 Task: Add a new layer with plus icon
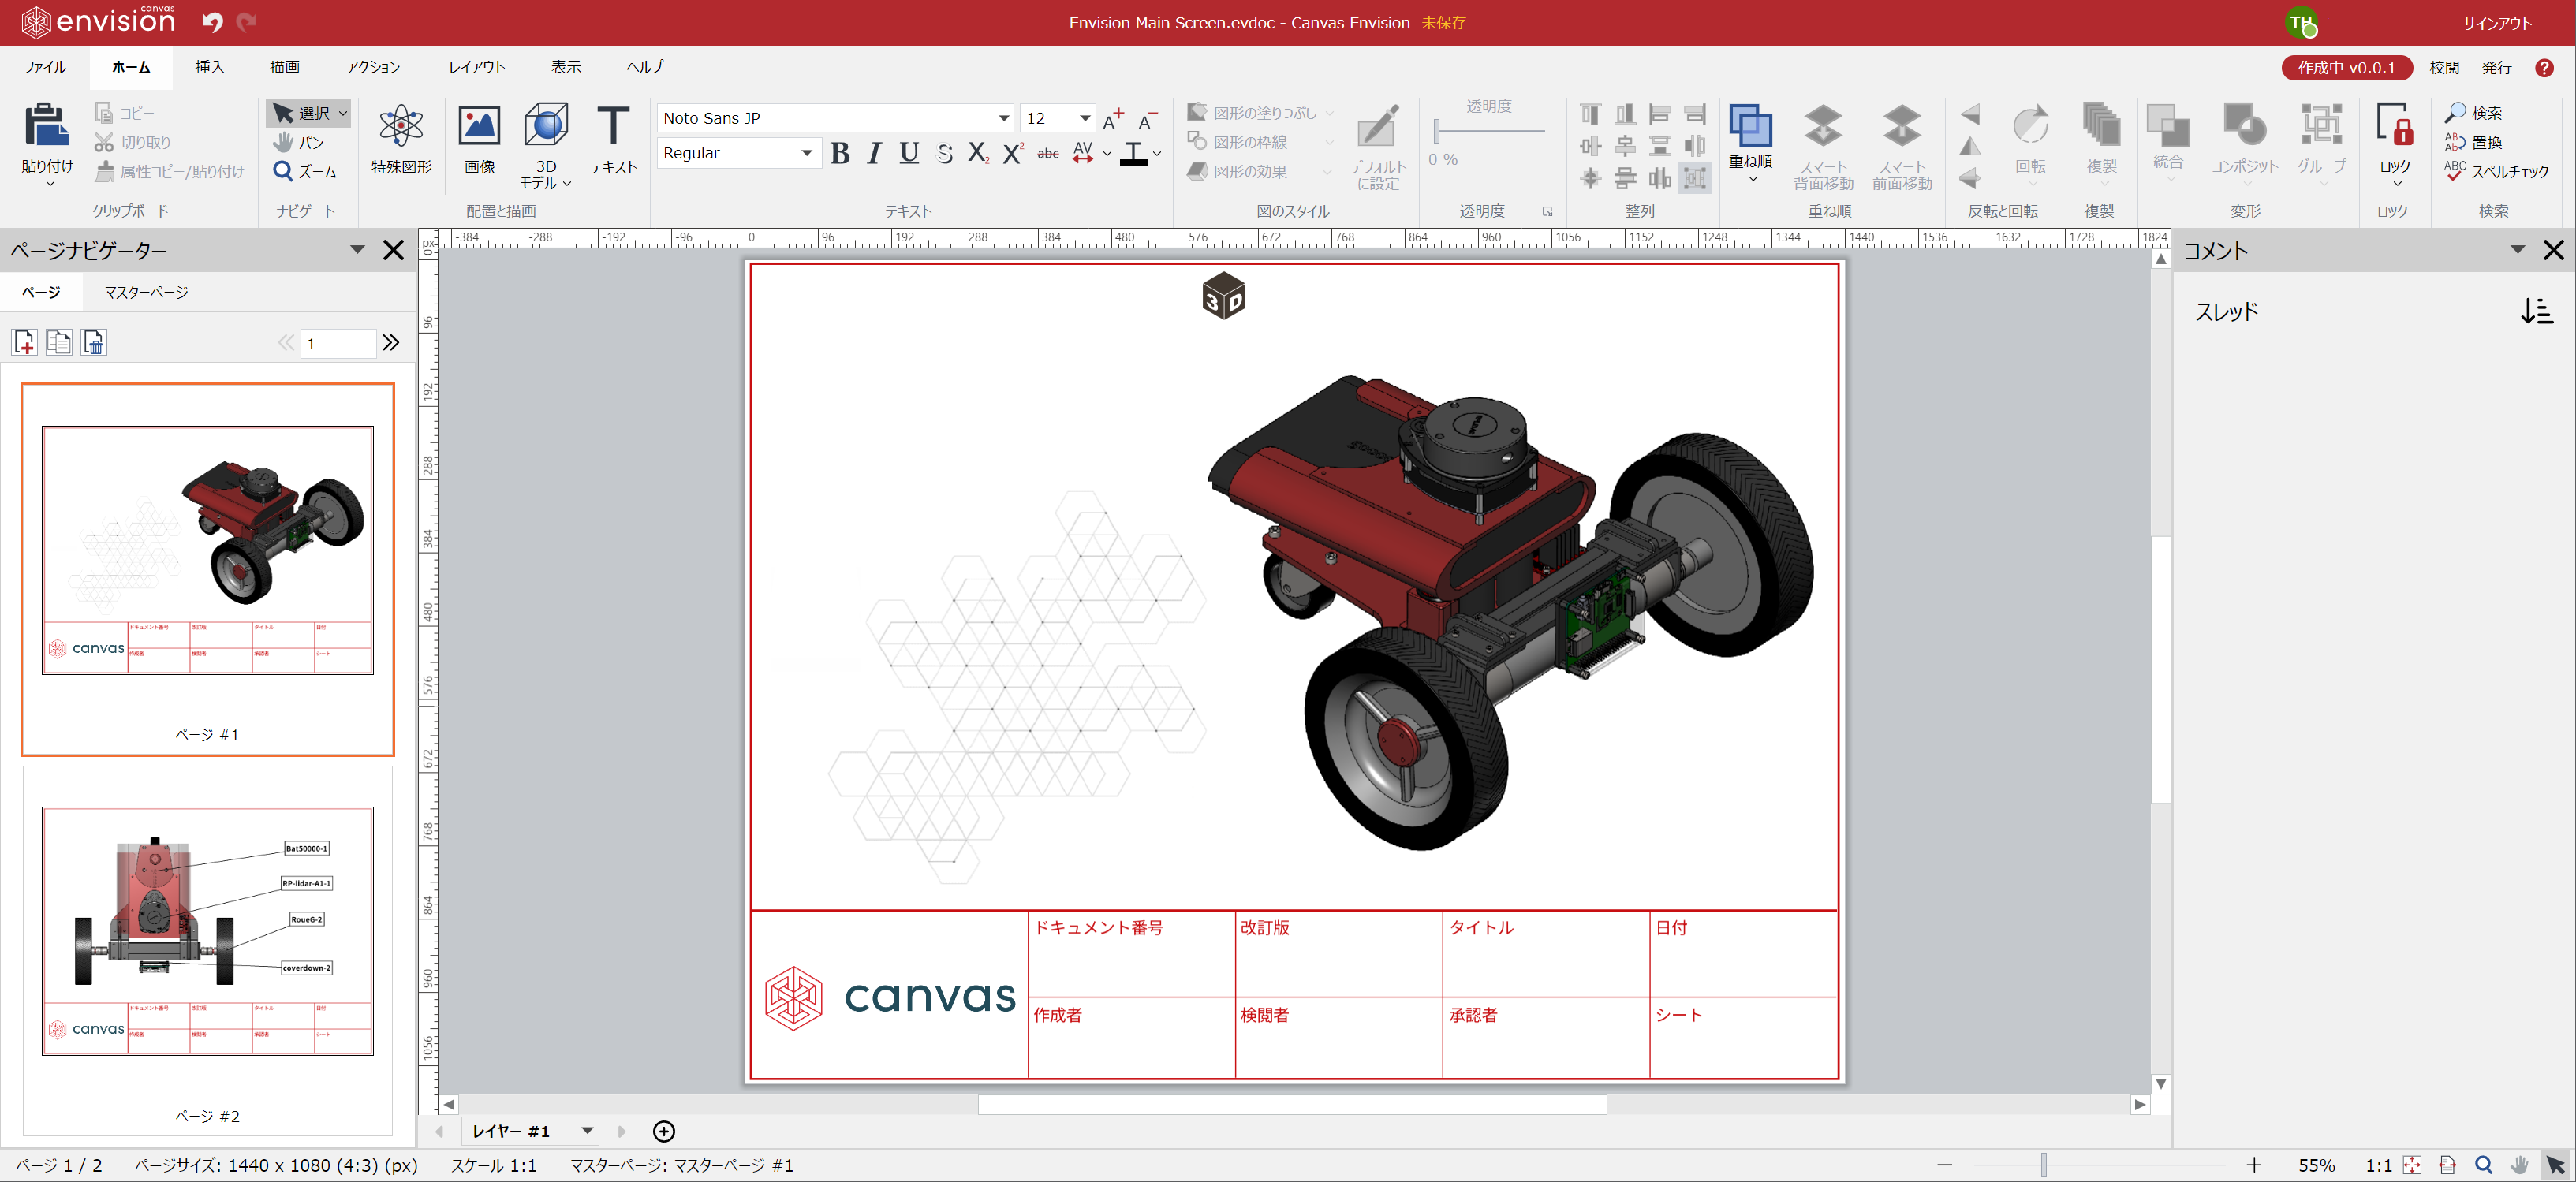tap(663, 1131)
